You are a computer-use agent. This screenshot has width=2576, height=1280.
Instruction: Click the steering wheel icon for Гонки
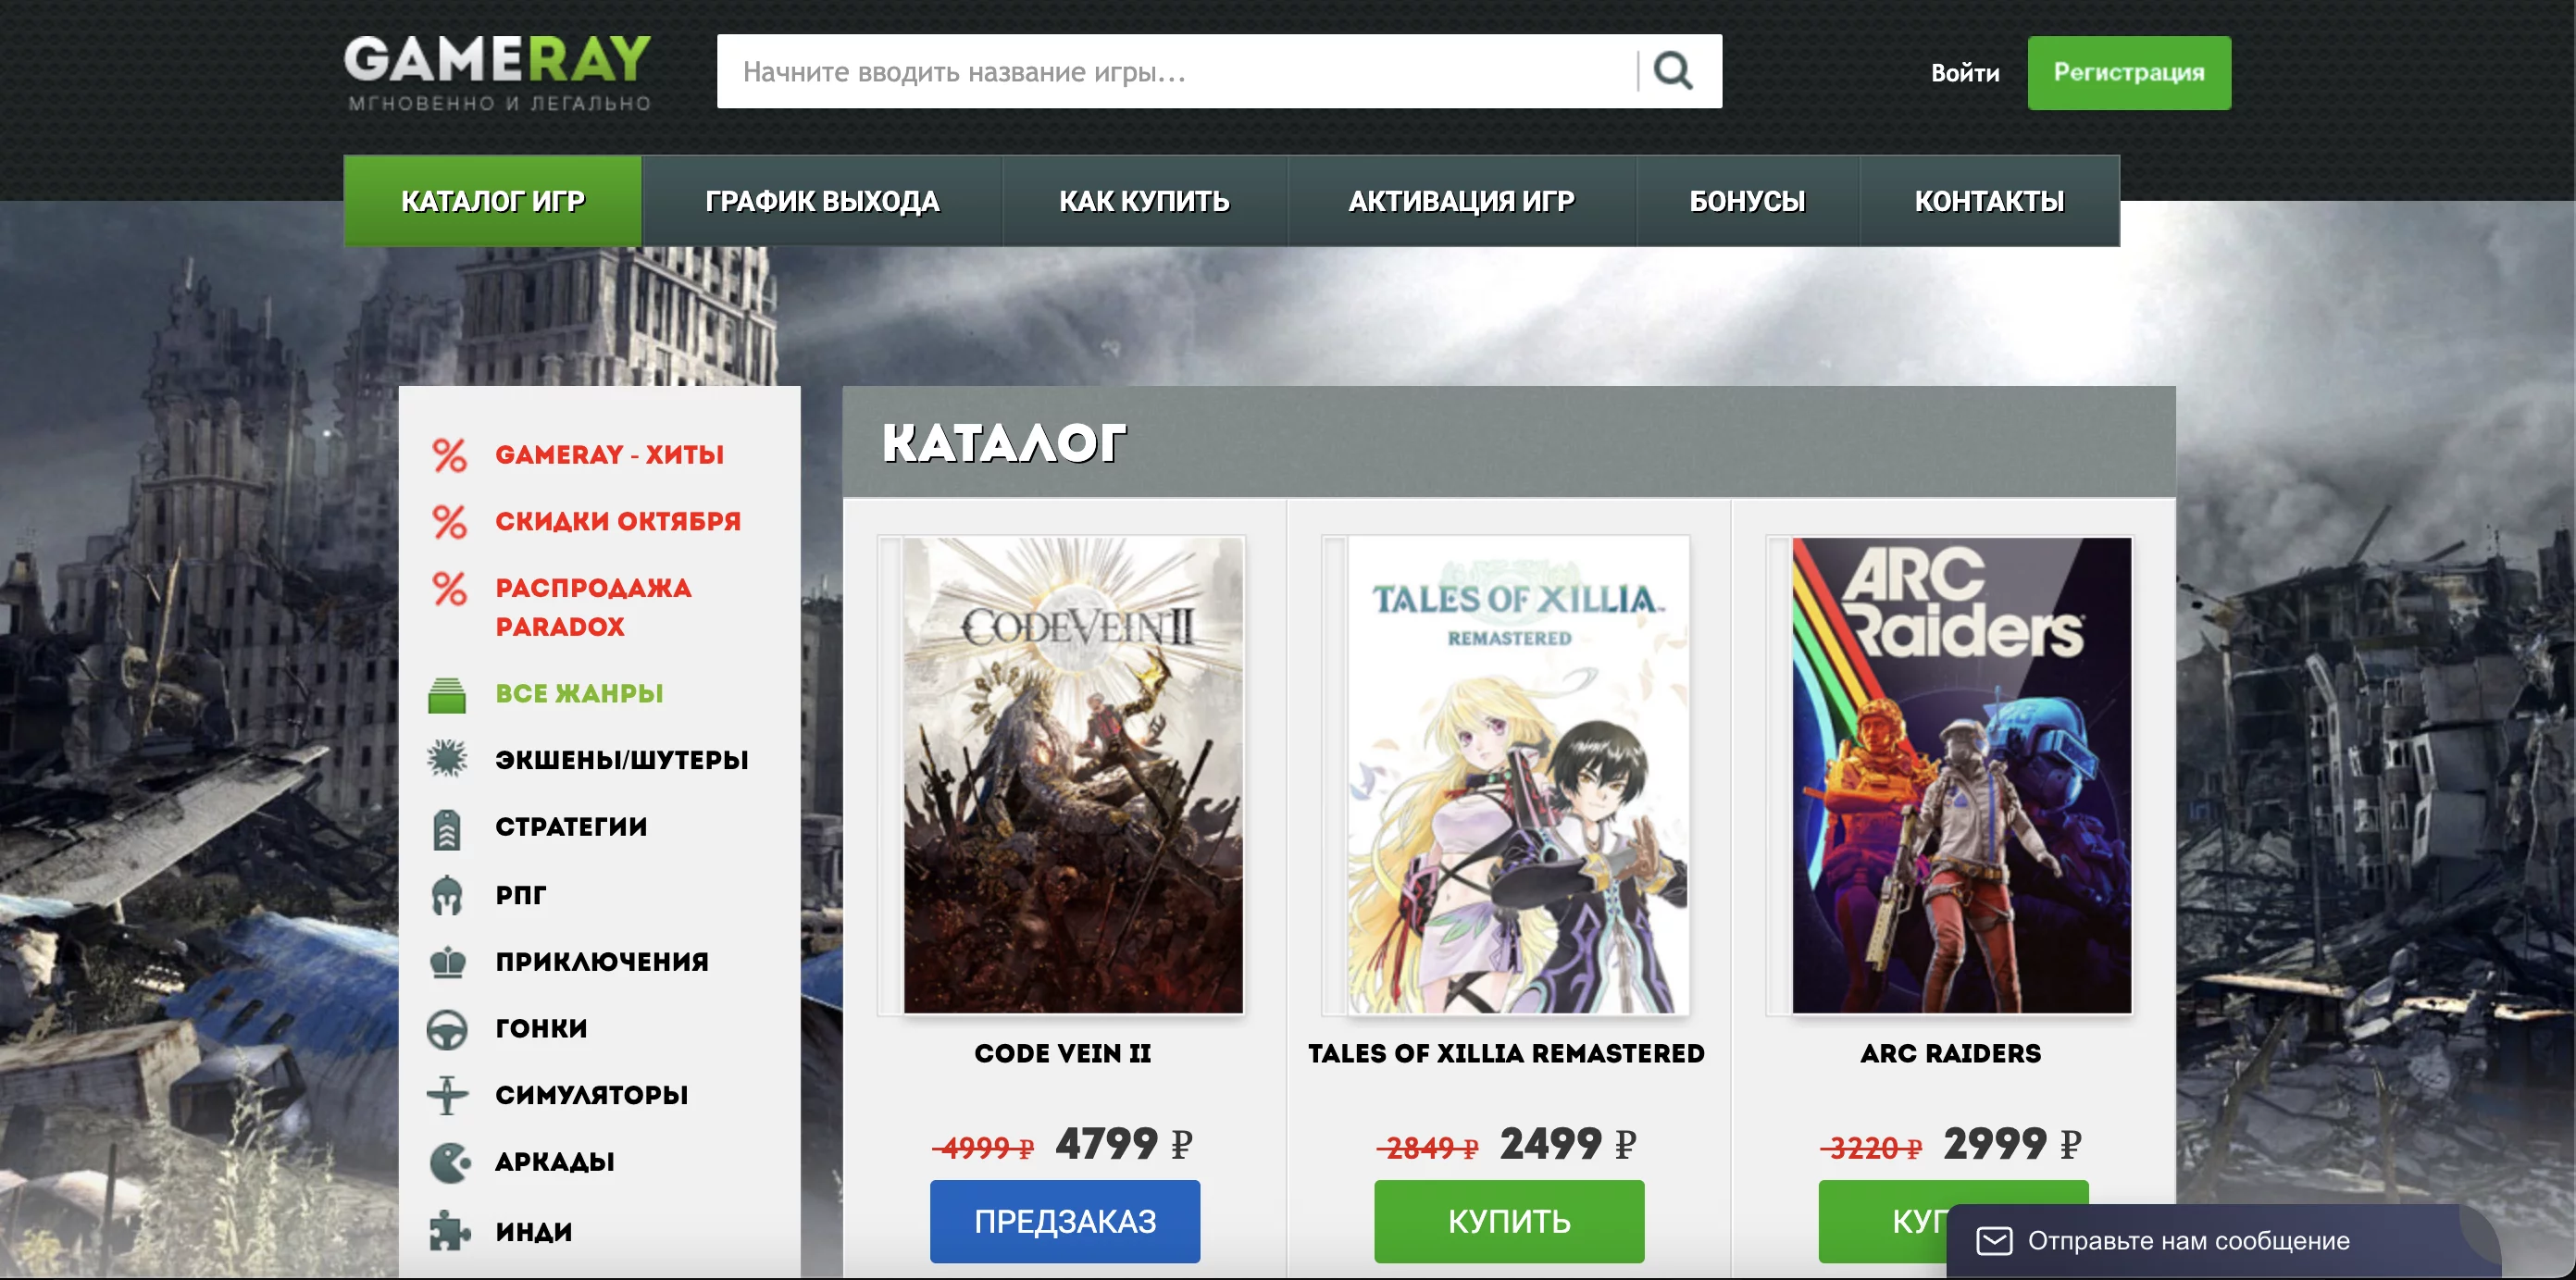point(447,1029)
